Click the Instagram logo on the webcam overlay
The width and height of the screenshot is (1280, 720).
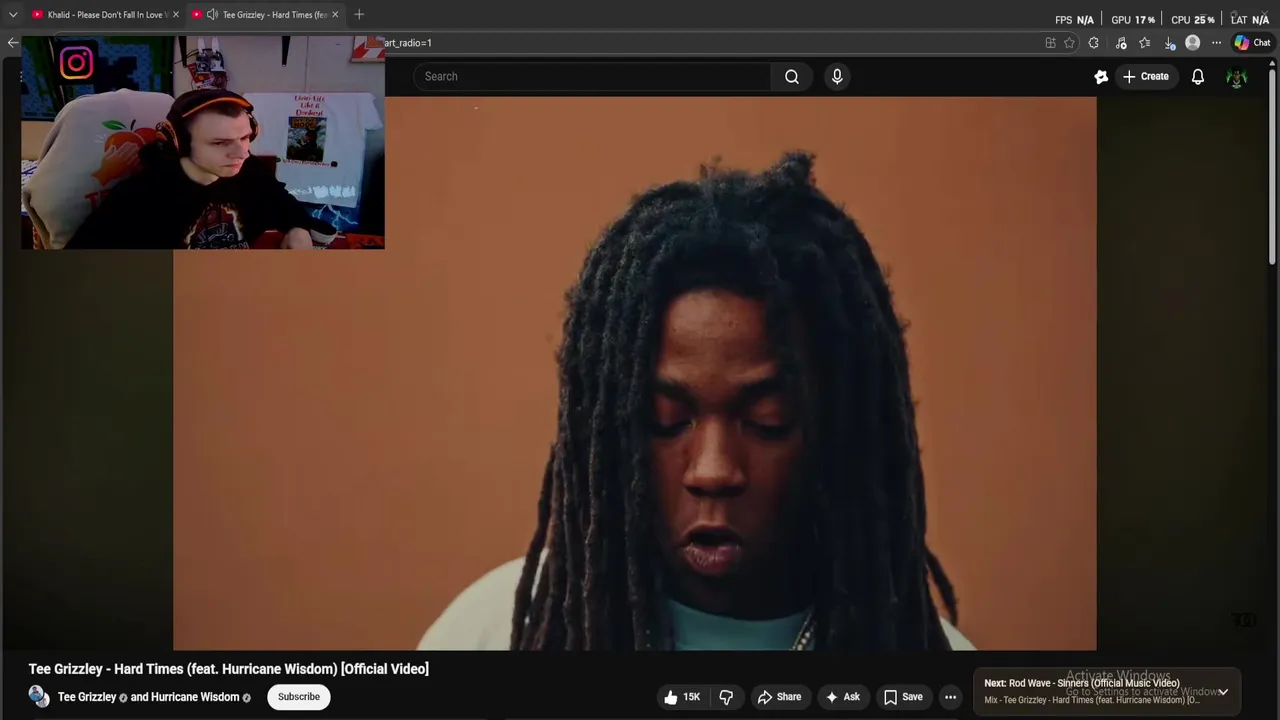[76, 63]
